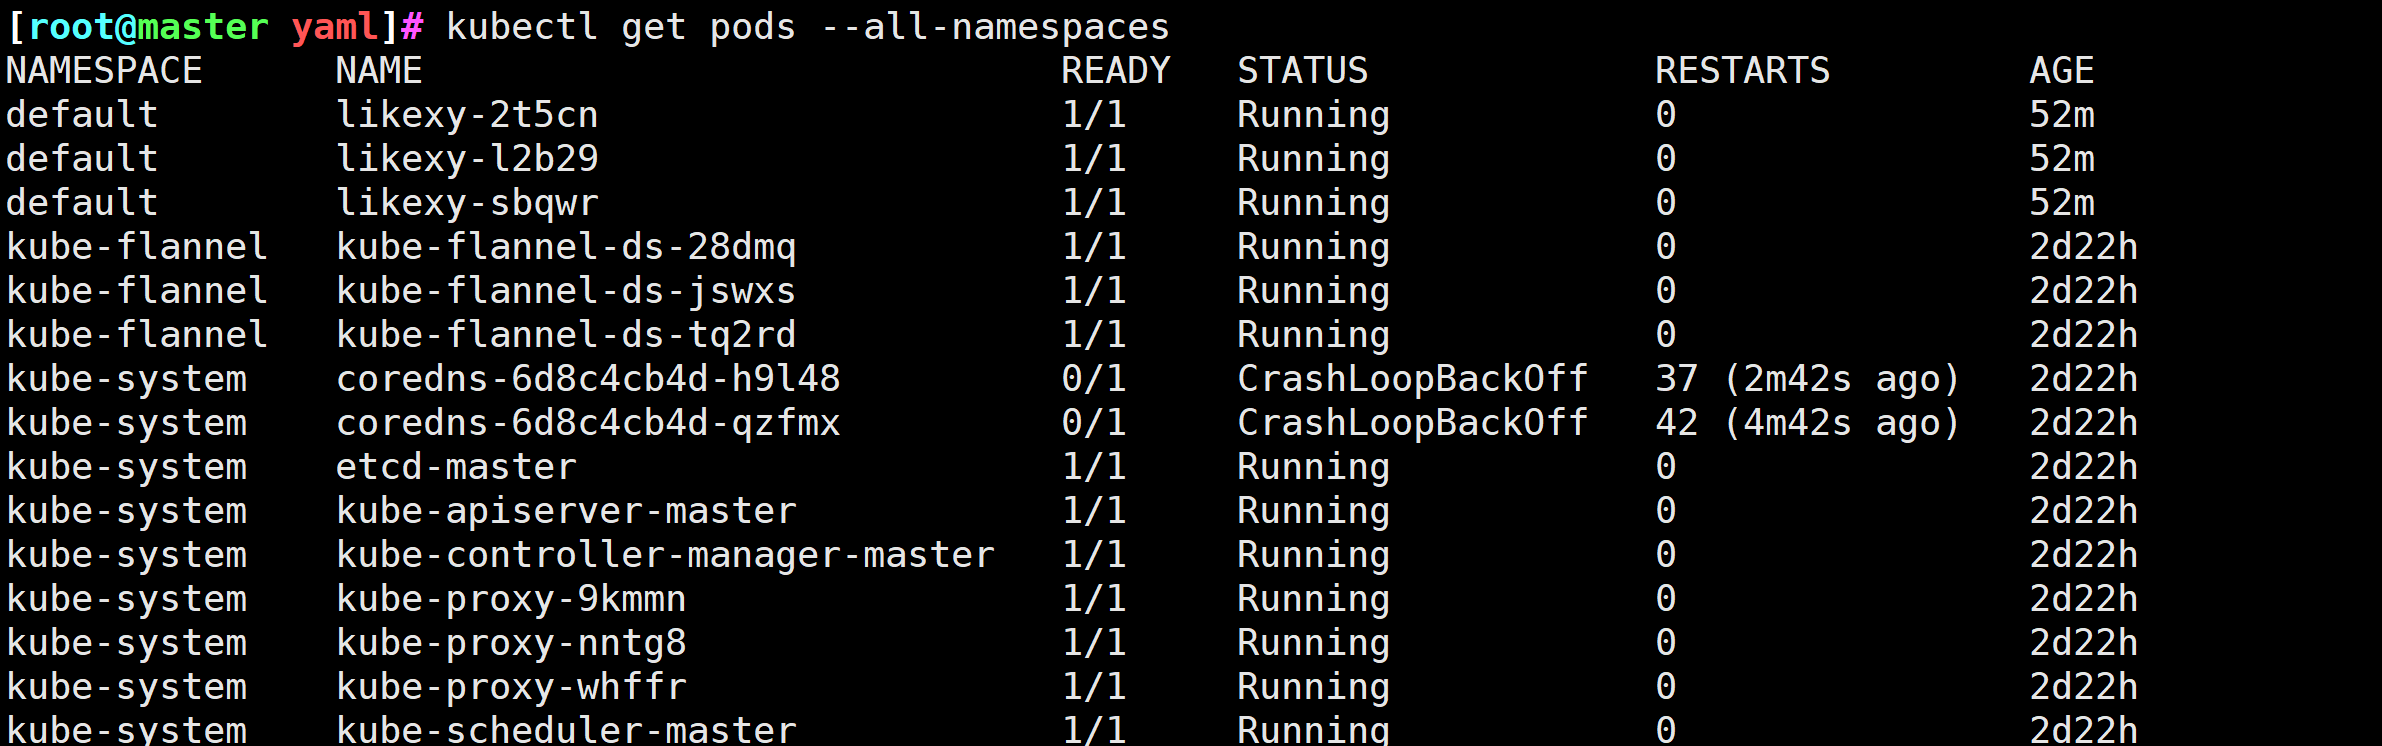Click the AGE column header
Viewport: 2382px width, 746px height.
pos(2061,71)
